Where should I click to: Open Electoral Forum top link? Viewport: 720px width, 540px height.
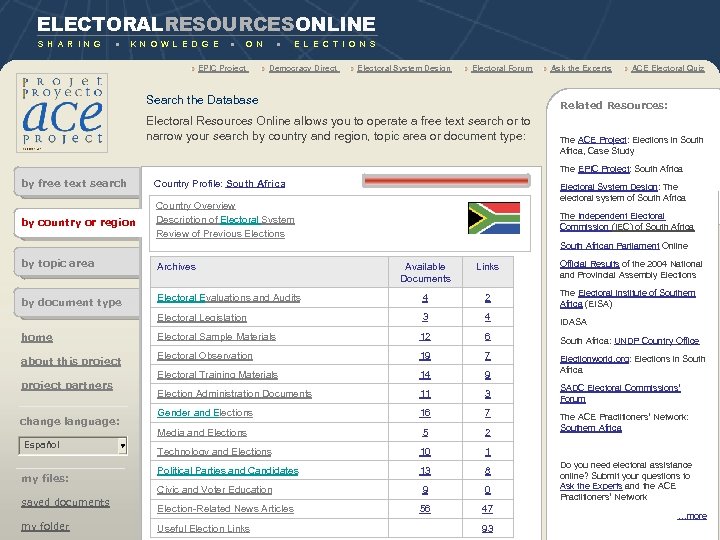[502, 68]
